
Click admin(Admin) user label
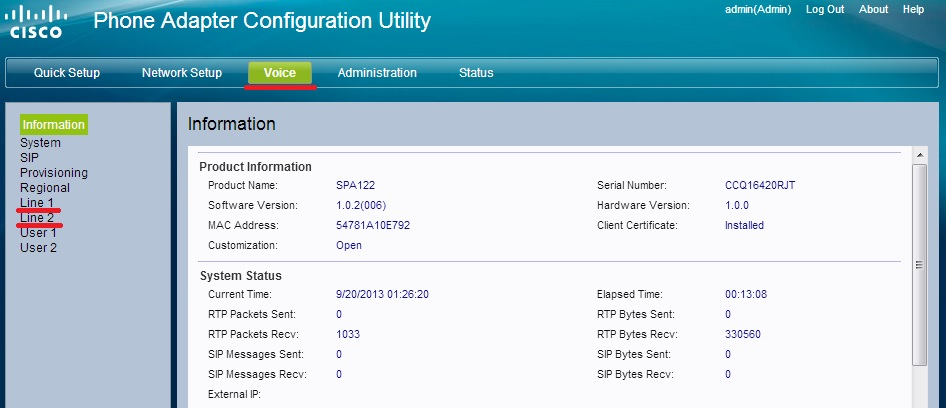[x=758, y=10]
